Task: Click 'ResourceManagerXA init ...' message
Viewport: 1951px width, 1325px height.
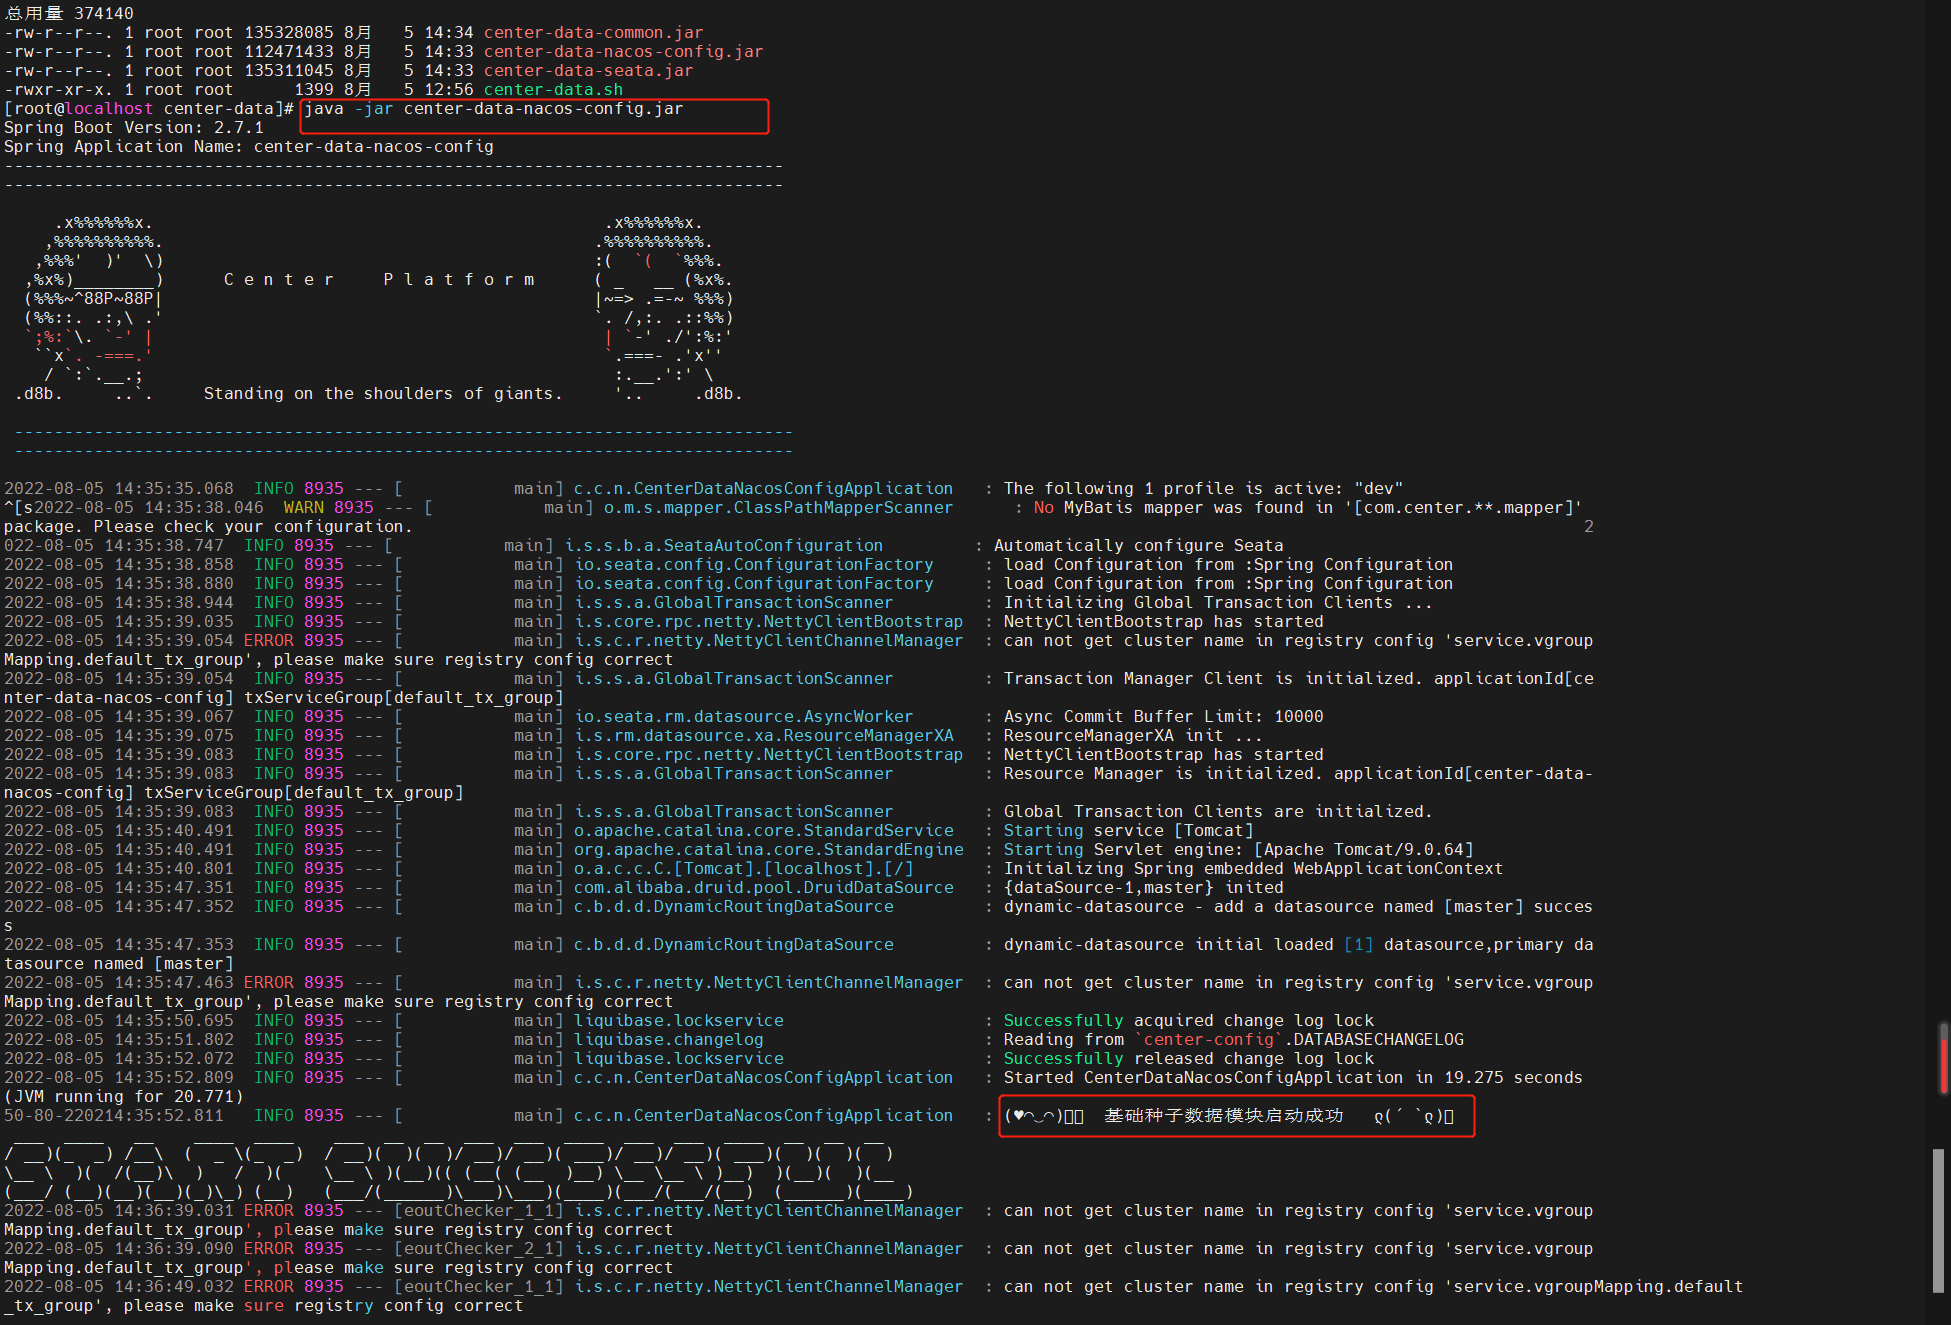Action: pos(1133,736)
